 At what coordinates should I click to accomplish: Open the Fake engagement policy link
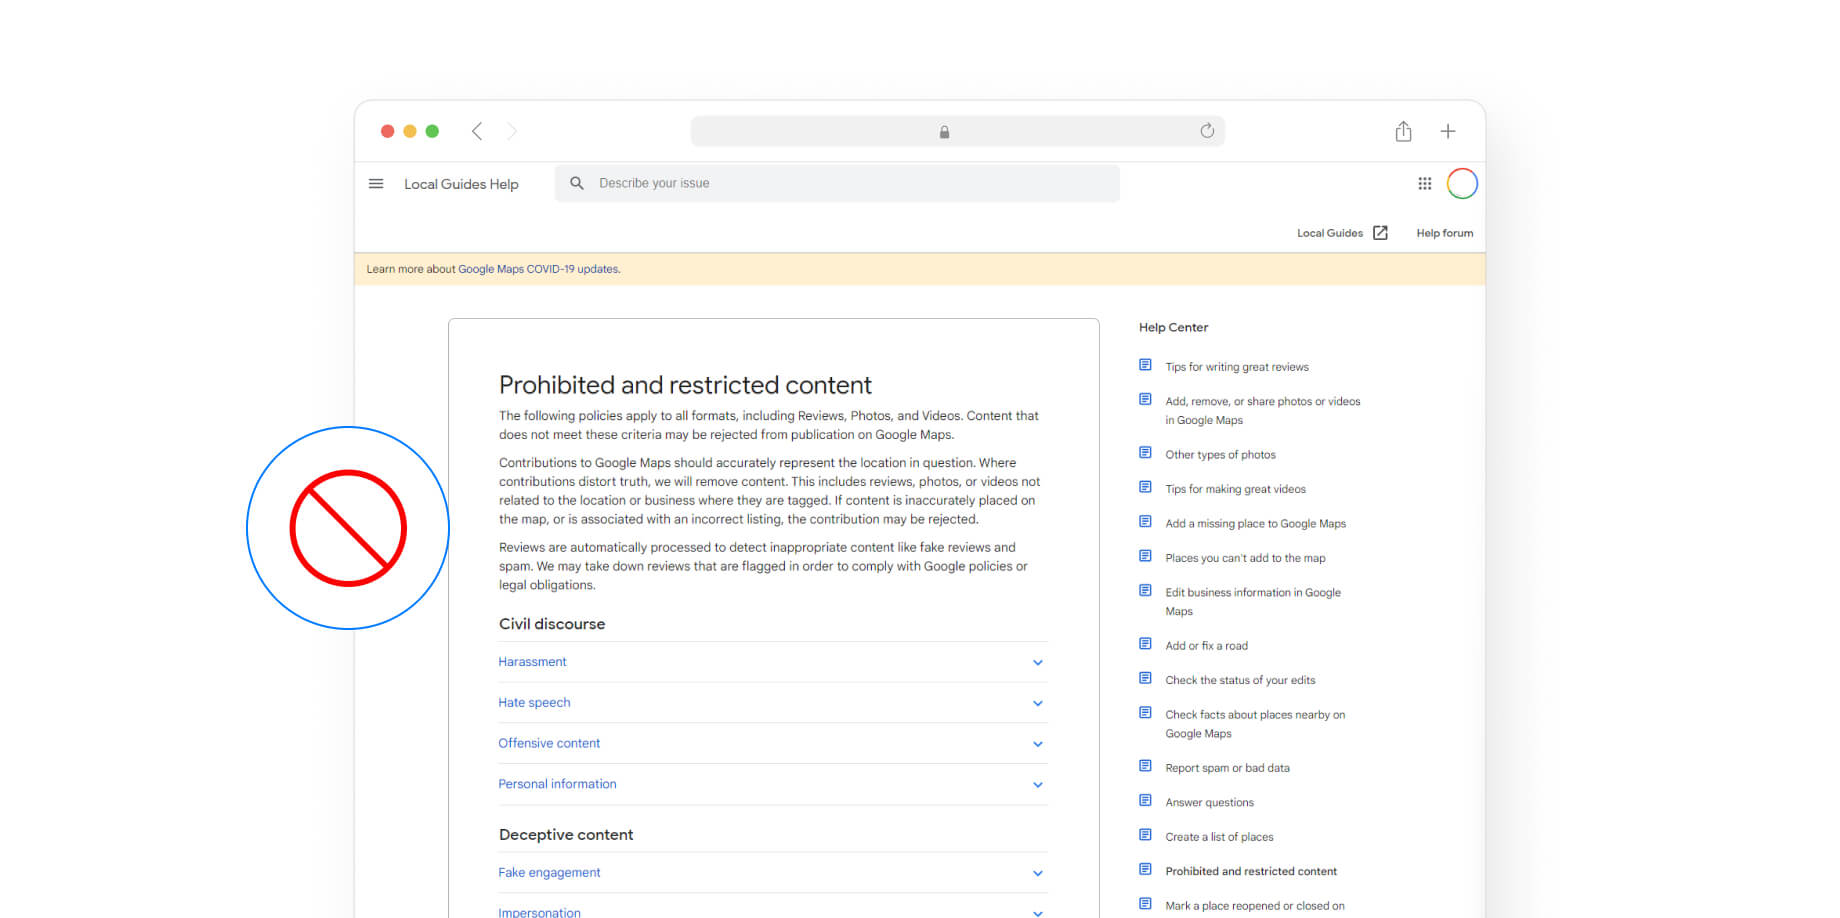pos(549,873)
